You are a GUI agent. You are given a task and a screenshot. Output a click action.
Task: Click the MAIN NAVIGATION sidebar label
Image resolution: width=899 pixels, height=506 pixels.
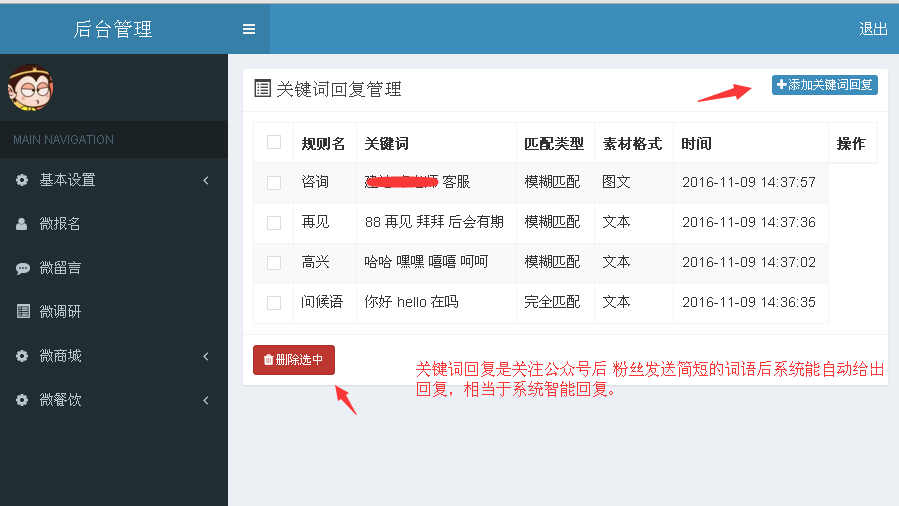63,140
